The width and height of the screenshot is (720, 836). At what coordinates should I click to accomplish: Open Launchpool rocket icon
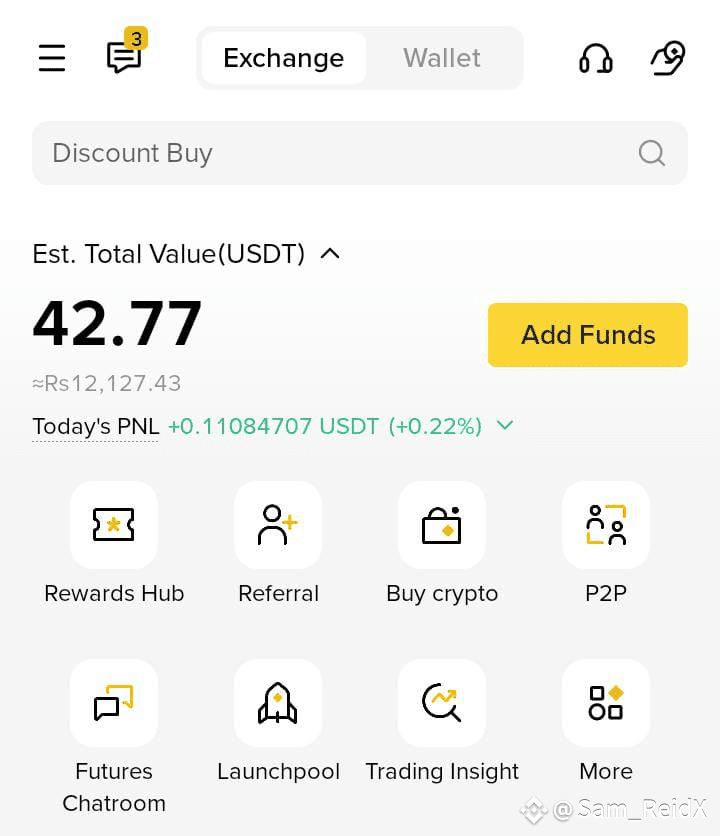tap(278, 703)
